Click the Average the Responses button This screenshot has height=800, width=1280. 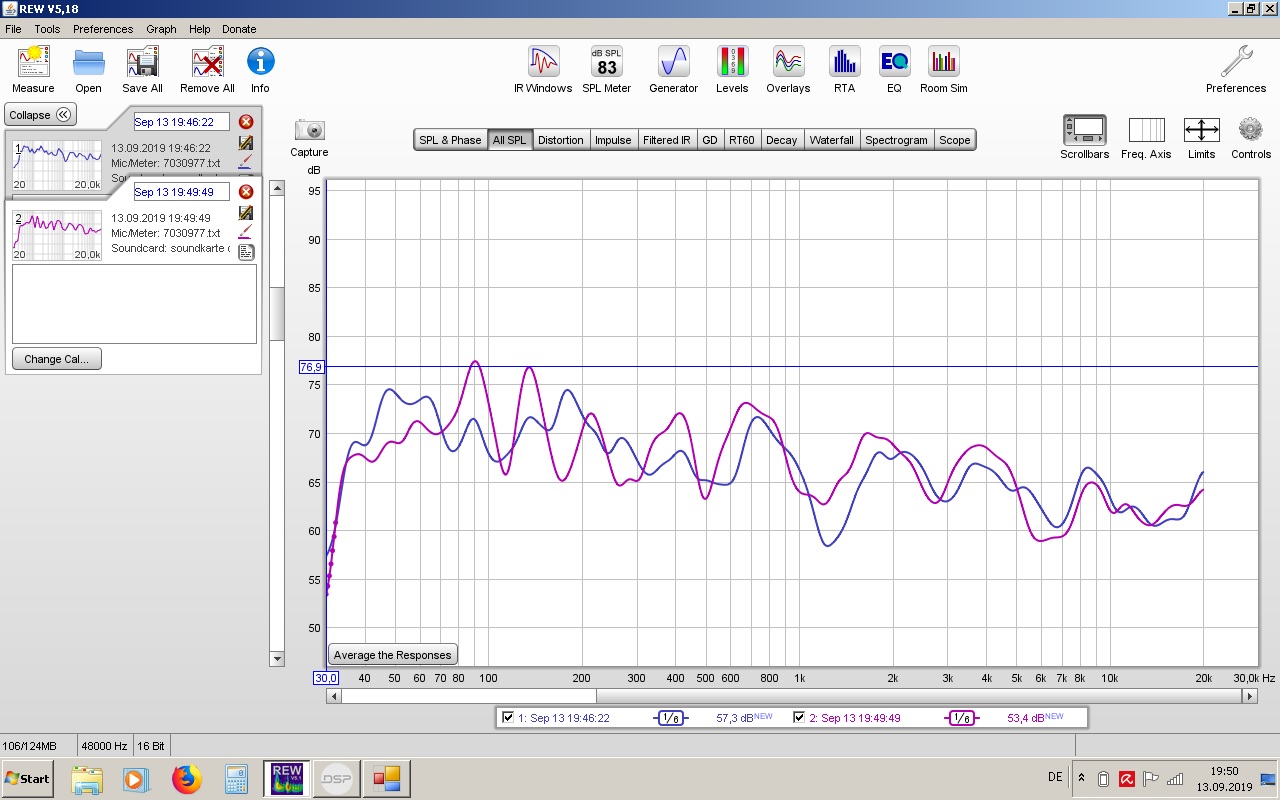coord(393,655)
